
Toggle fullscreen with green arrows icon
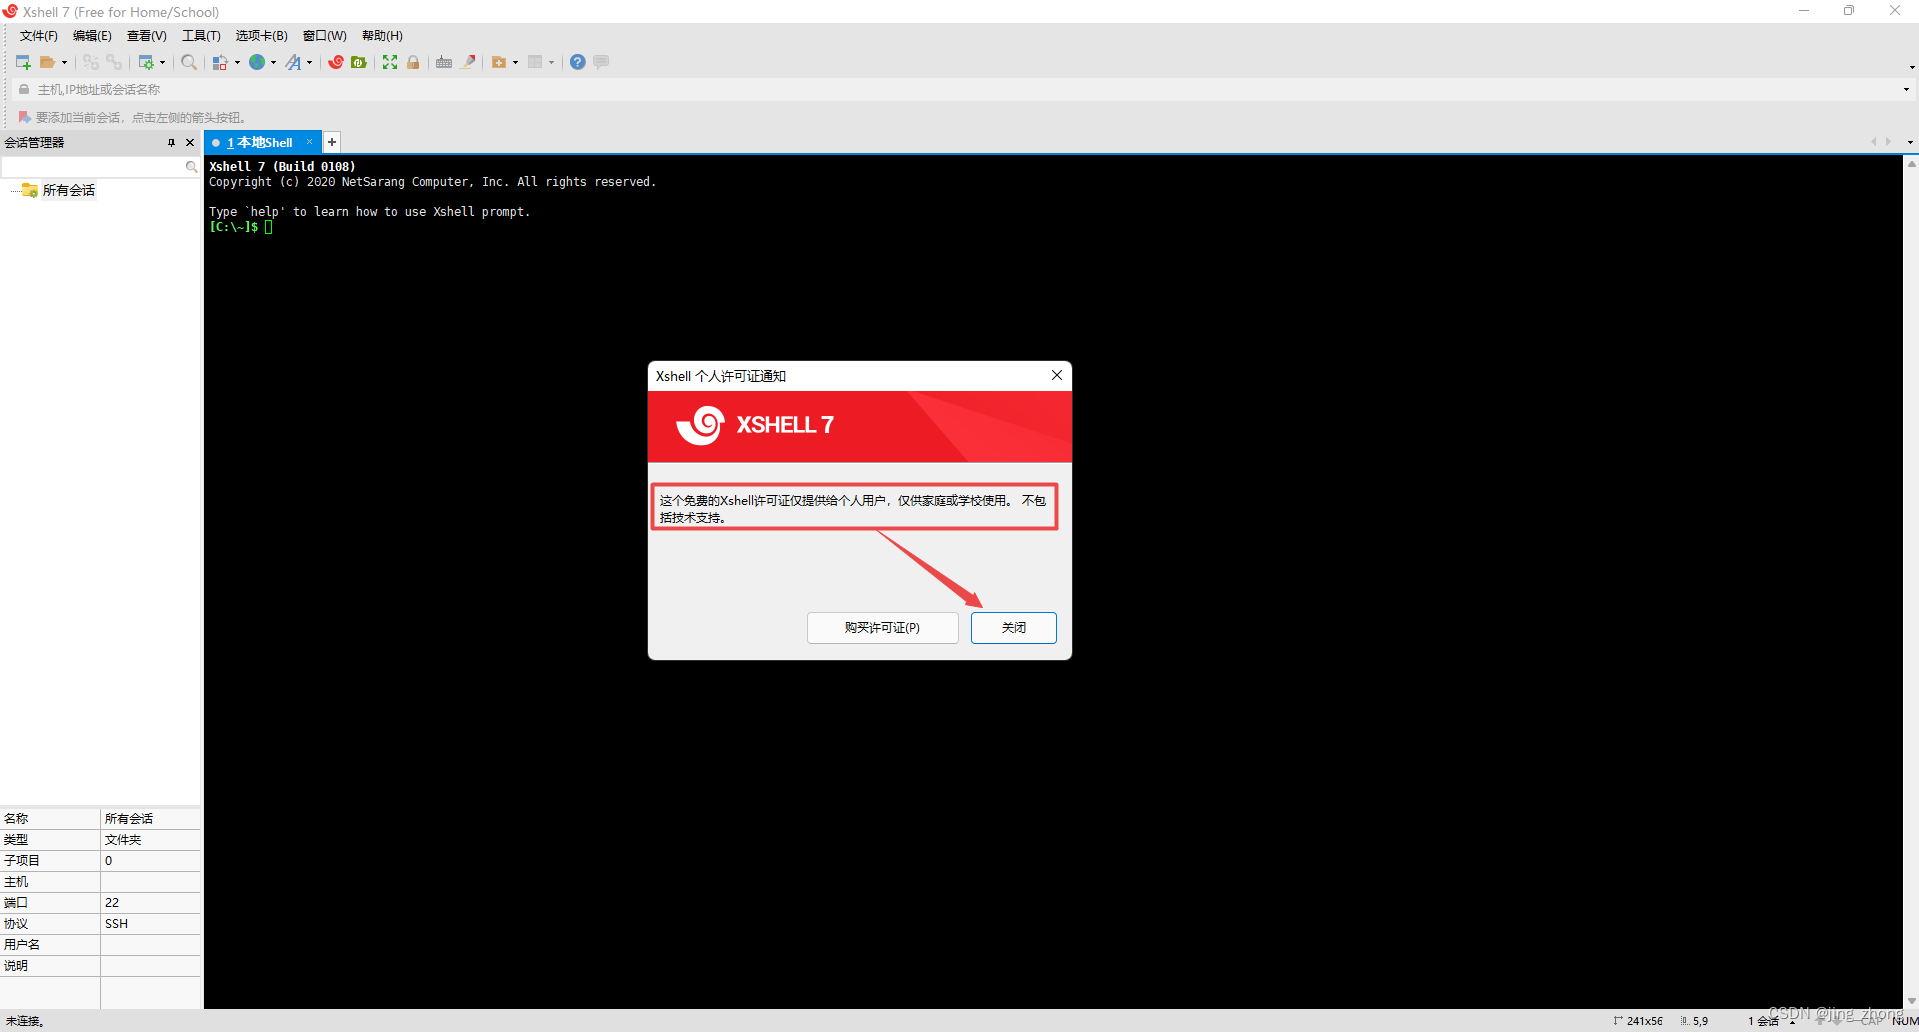[x=390, y=62]
